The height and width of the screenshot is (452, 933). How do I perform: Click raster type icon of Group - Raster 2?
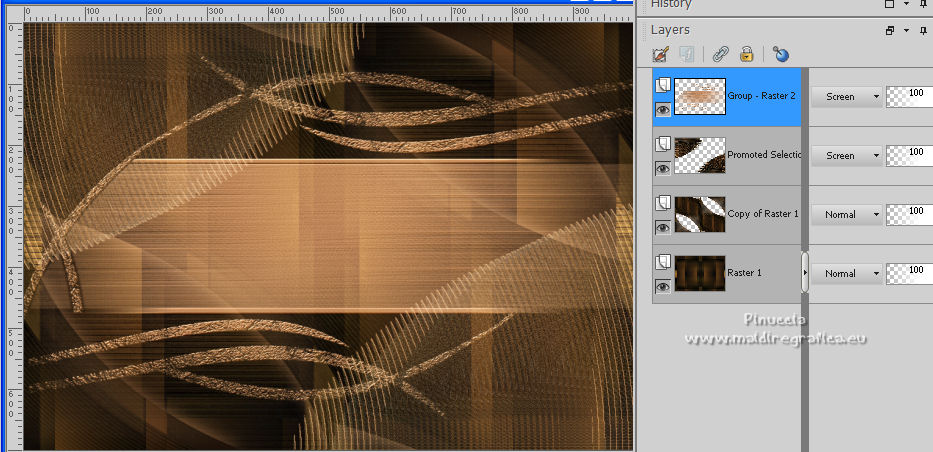[x=663, y=85]
